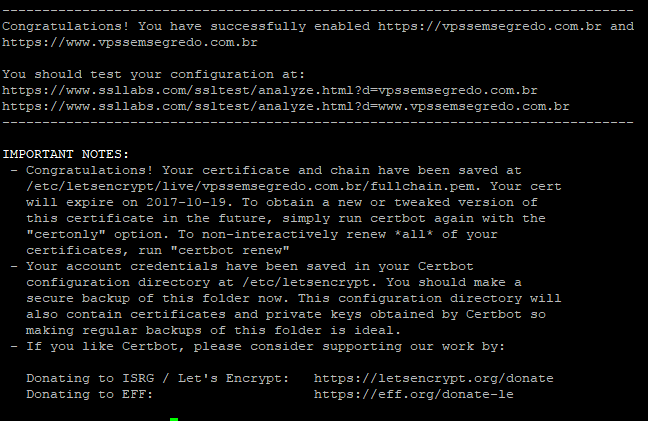The image size is (648, 421).
Task: Click the https://letsencrypt.org/donate link
Action: 433,378
